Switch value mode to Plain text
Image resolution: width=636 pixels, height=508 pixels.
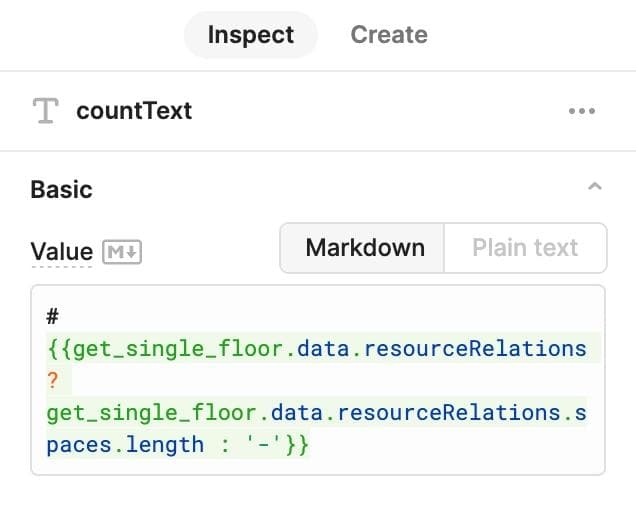pos(525,248)
